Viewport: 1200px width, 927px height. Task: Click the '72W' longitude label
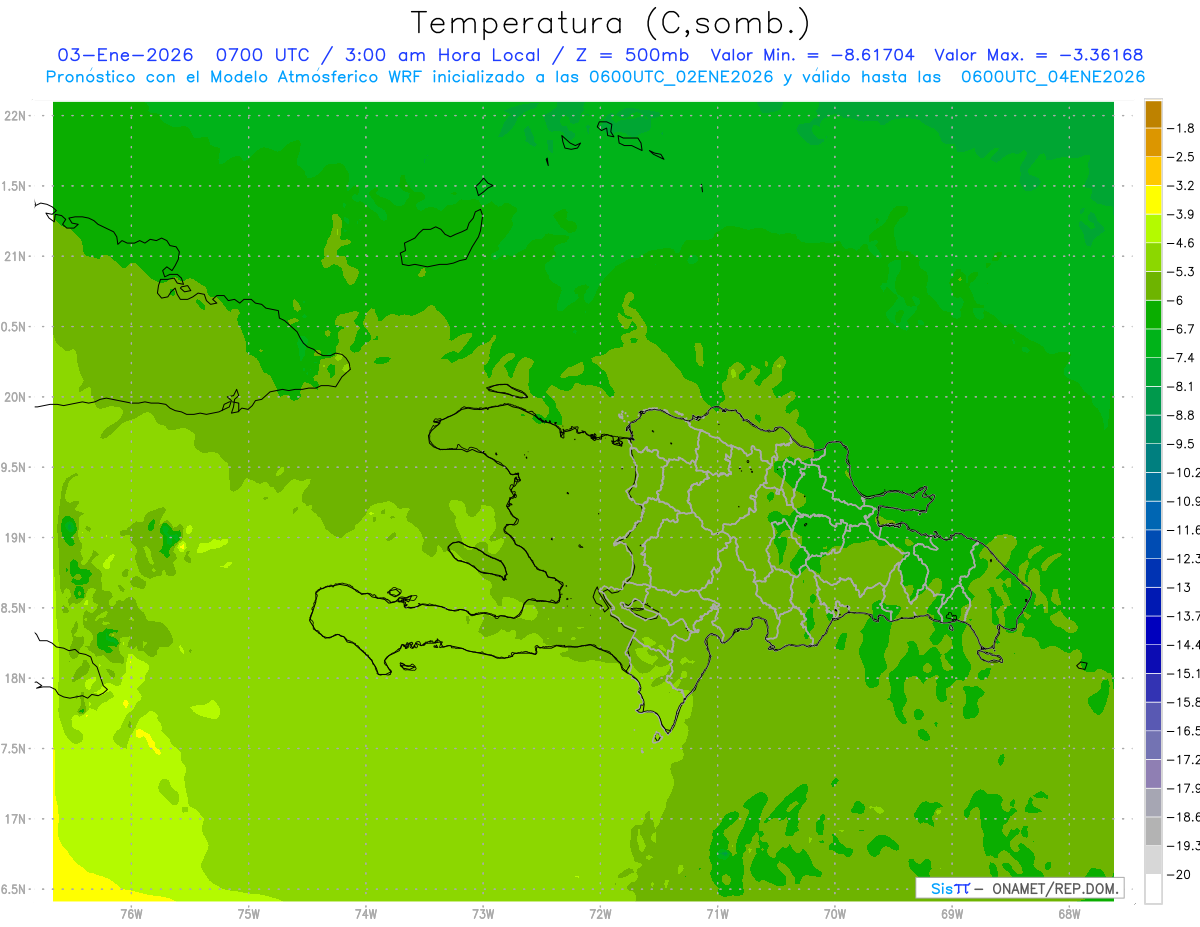point(600,913)
